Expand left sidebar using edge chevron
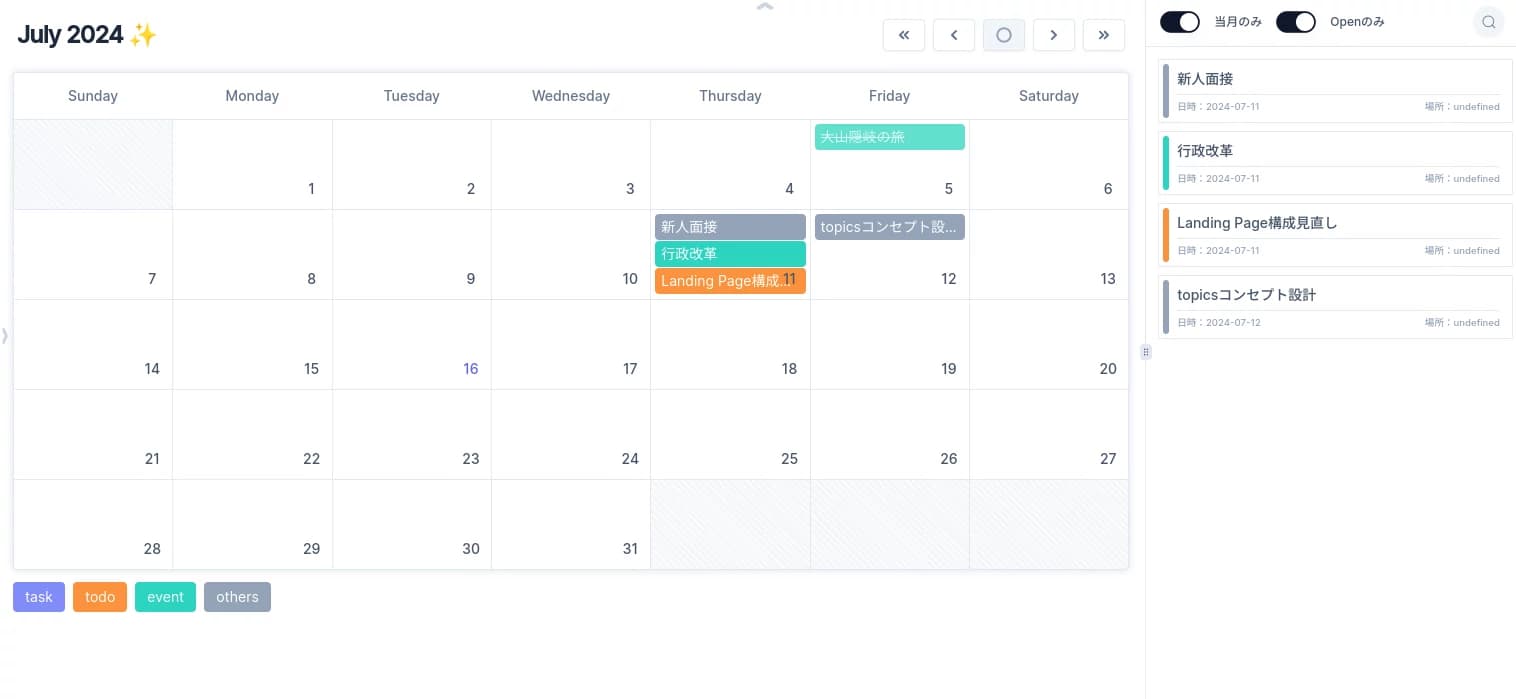The width and height of the screenshot is (1516, 699). pos(5,336)
